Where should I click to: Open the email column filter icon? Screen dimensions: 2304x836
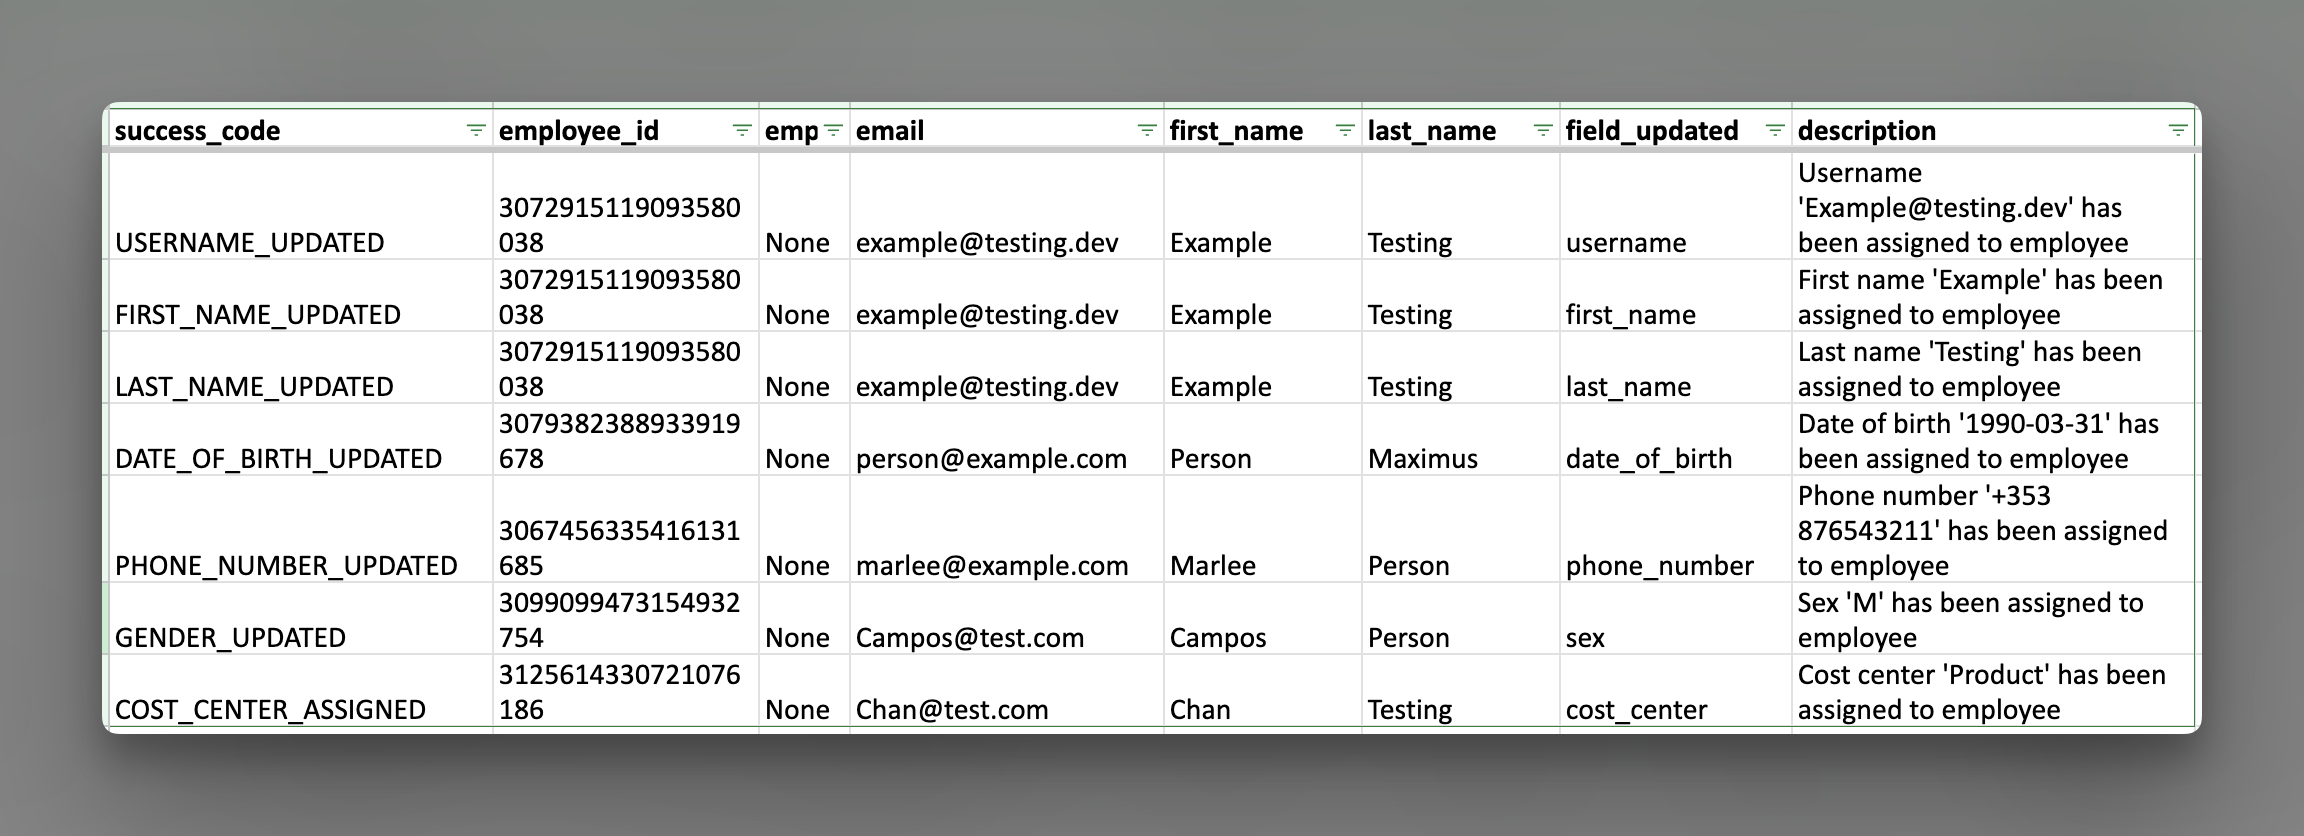click(x=1147, y=131)
